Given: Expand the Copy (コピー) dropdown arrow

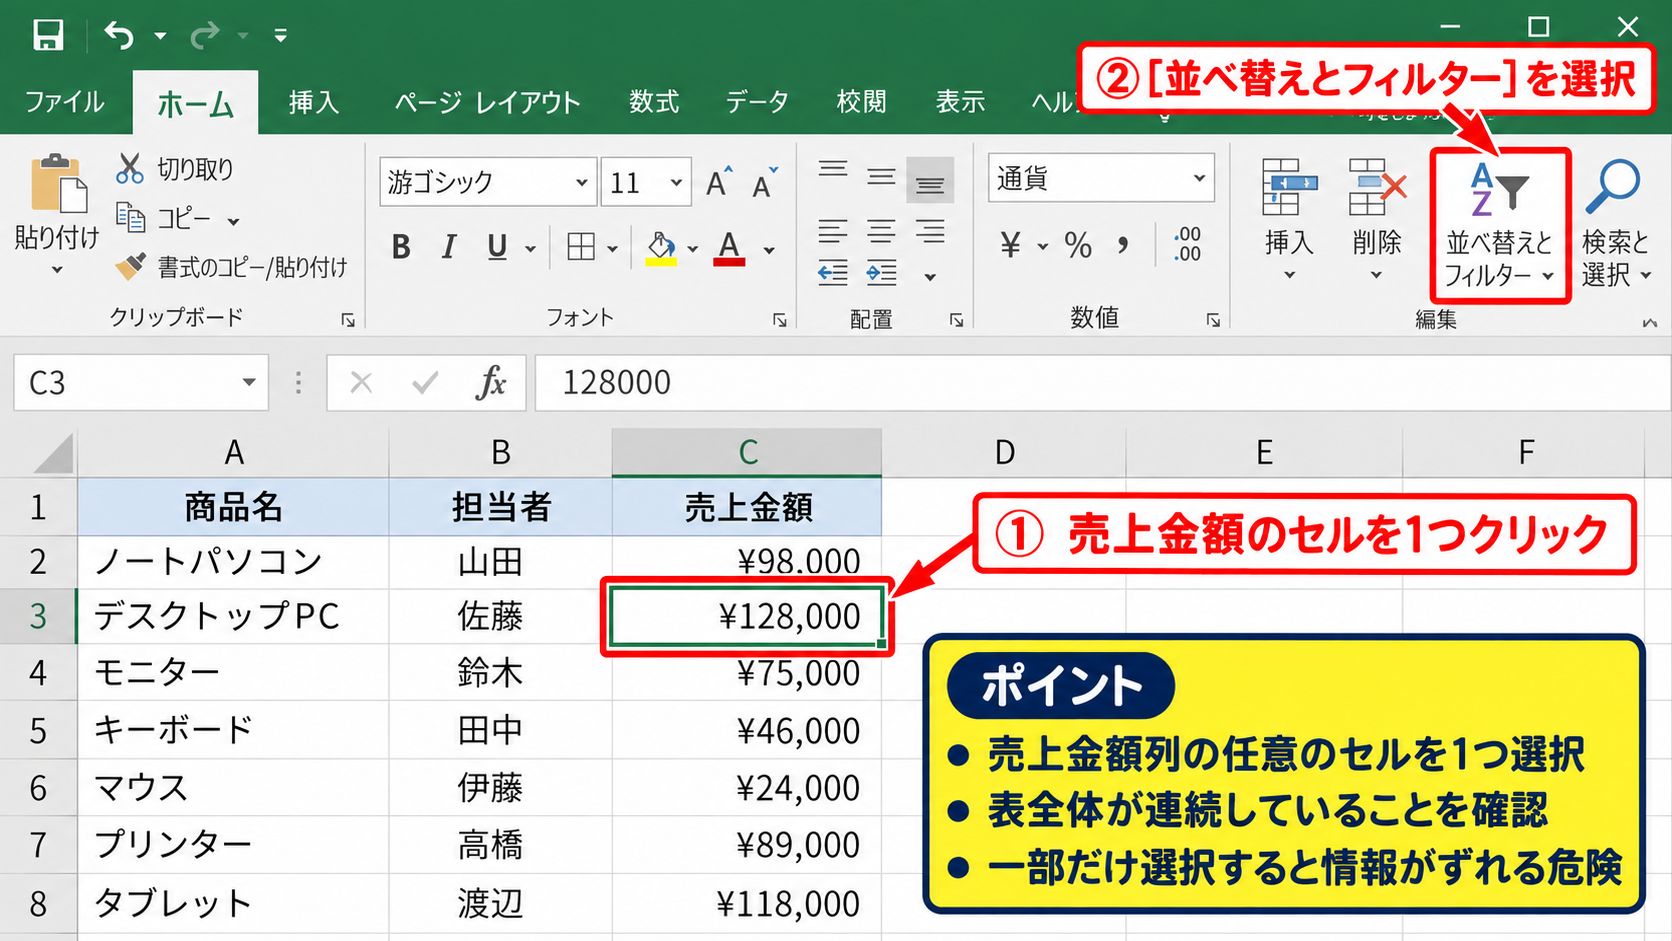Looking at the screenshot, I should pyautogui.click(x=233, y=221).
